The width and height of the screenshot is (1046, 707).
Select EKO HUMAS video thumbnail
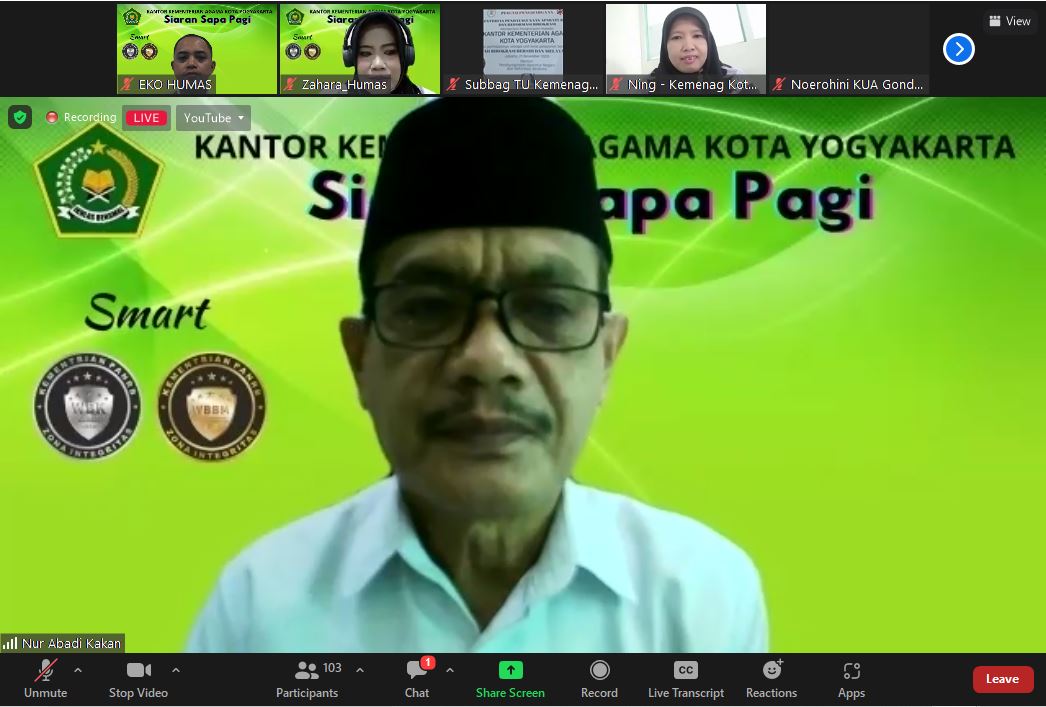click(x=197, y=49)
